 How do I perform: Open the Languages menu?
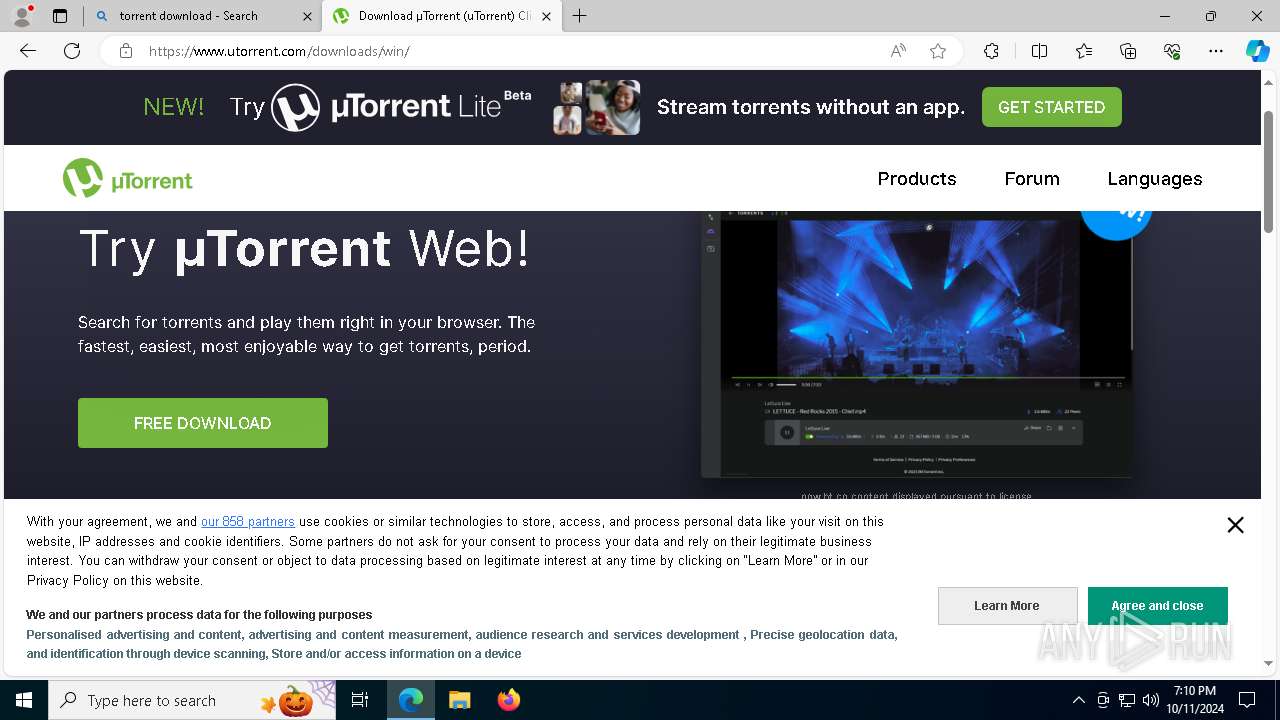pyautogui.click(x=1155, y=179)
